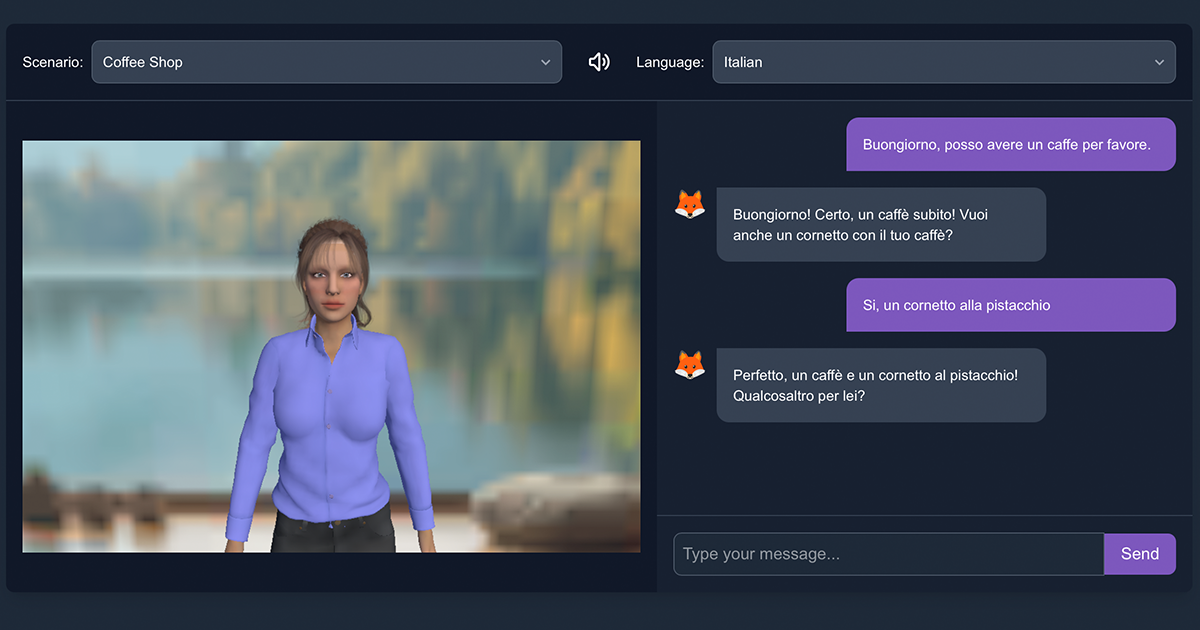Click the 'Qualcosaltro per lei?' bot reply

pos(880,385)
